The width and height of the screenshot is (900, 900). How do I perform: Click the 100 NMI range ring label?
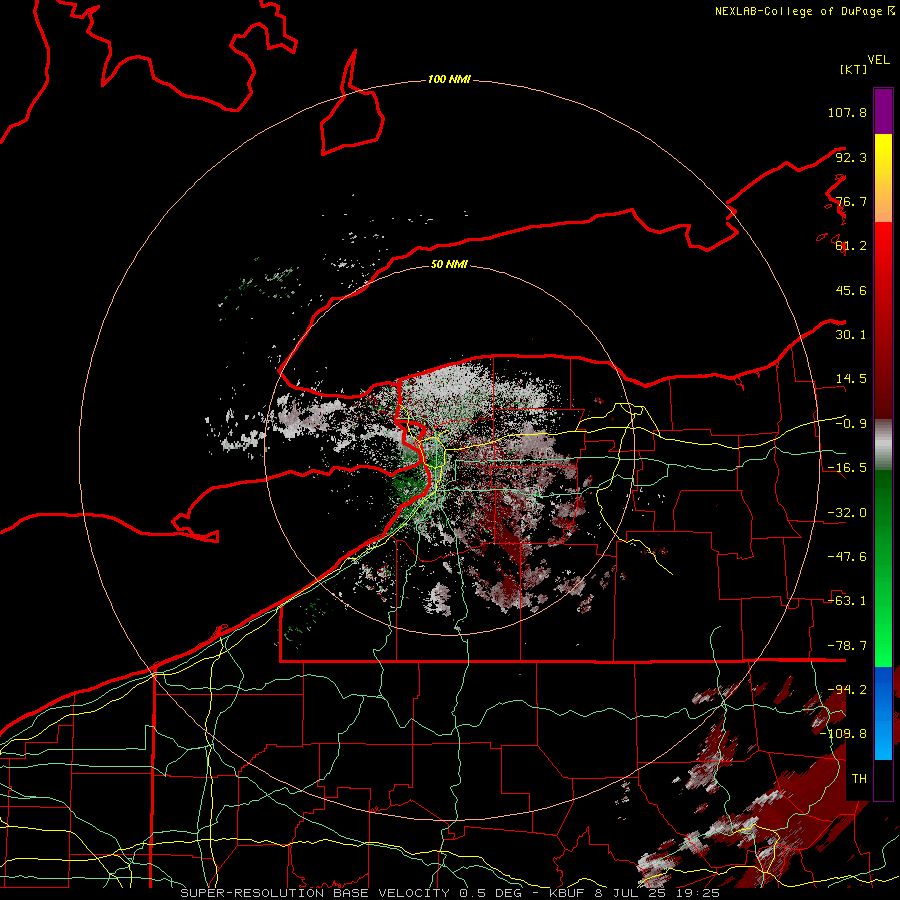449,79
